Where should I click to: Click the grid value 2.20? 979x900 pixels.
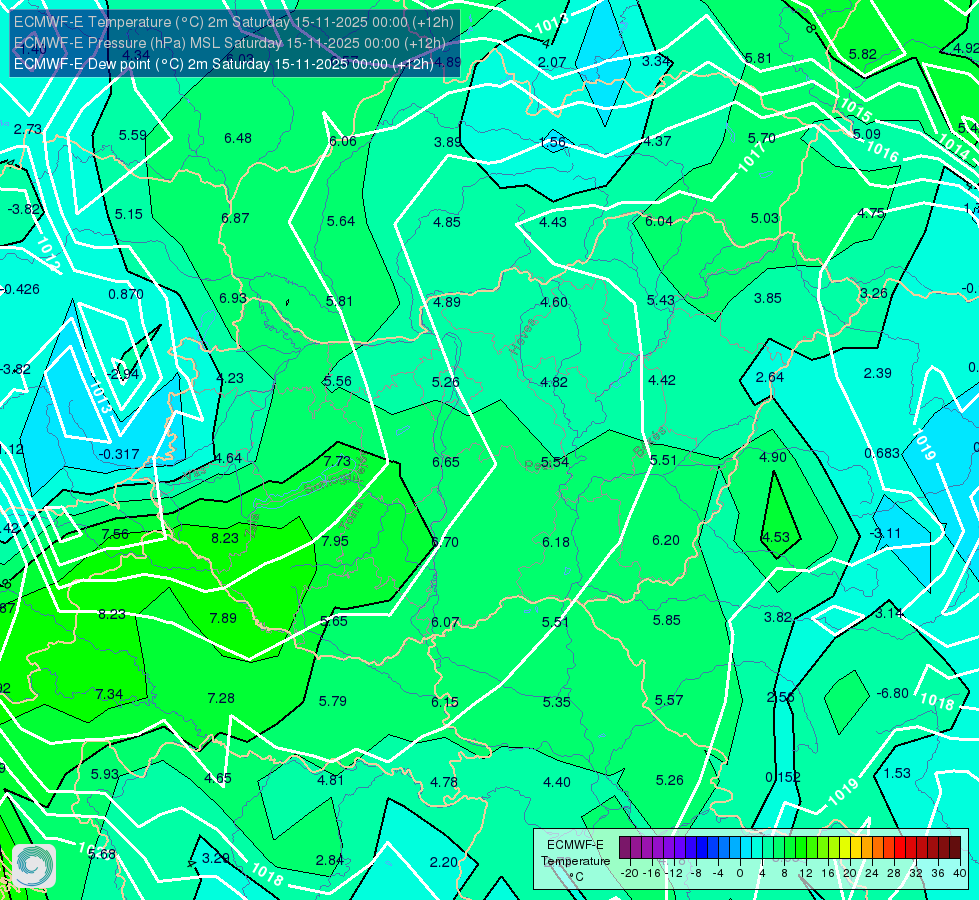tap(444, 862)
